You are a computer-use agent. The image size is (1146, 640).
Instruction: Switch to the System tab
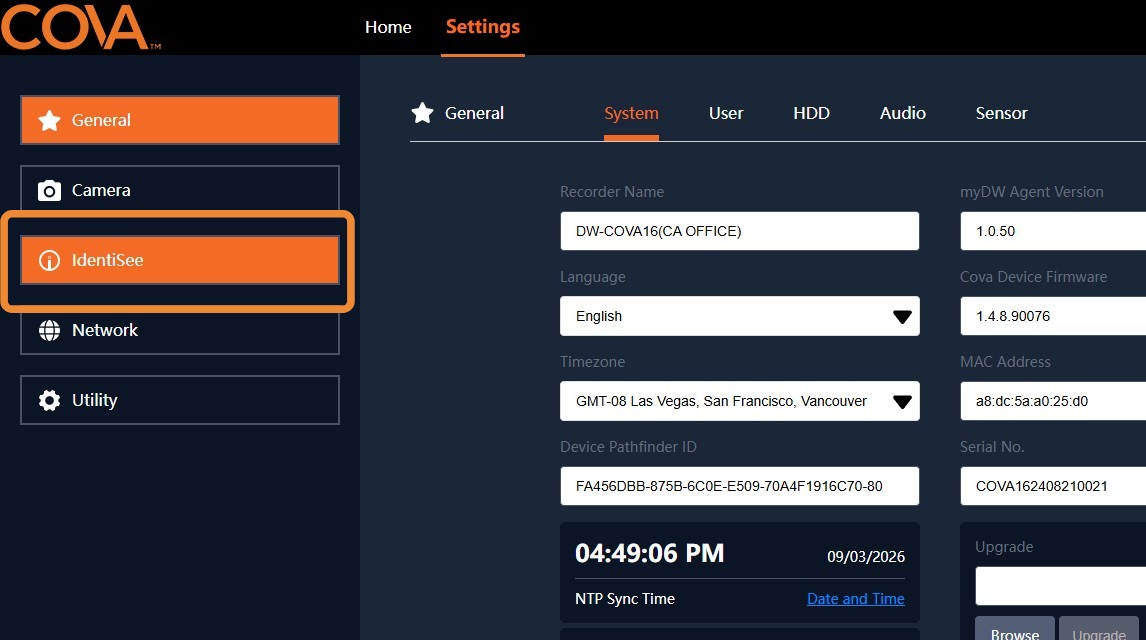coord(631,113)
